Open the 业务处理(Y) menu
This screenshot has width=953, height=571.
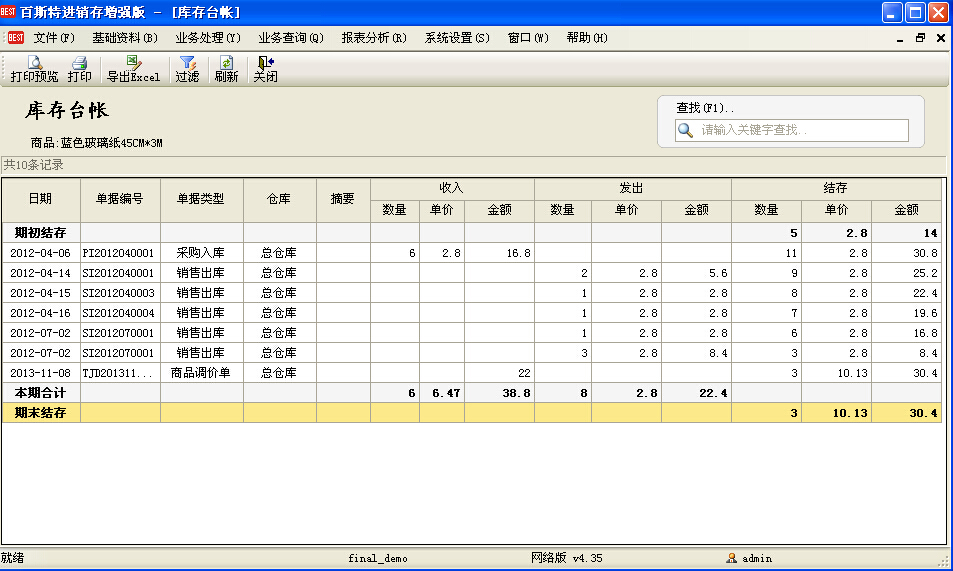coord(208,38)
